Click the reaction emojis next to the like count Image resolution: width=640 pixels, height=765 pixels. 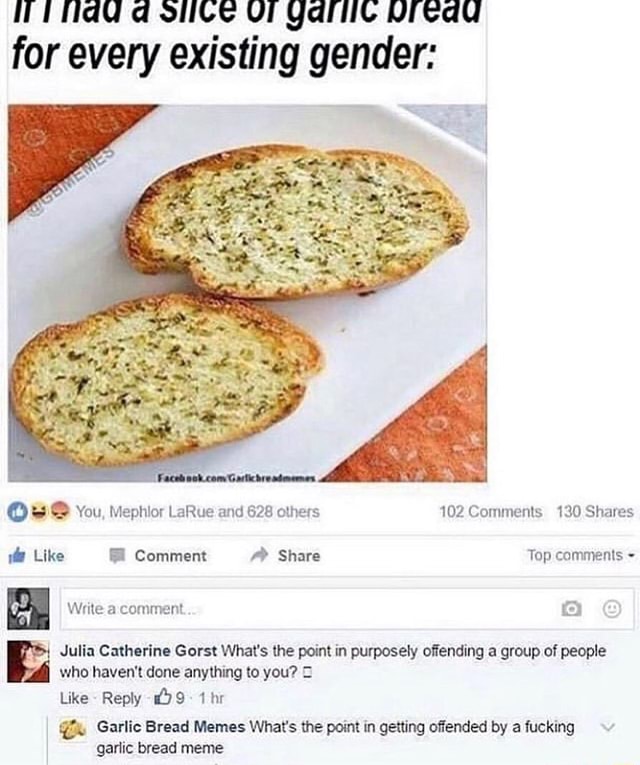38,511
